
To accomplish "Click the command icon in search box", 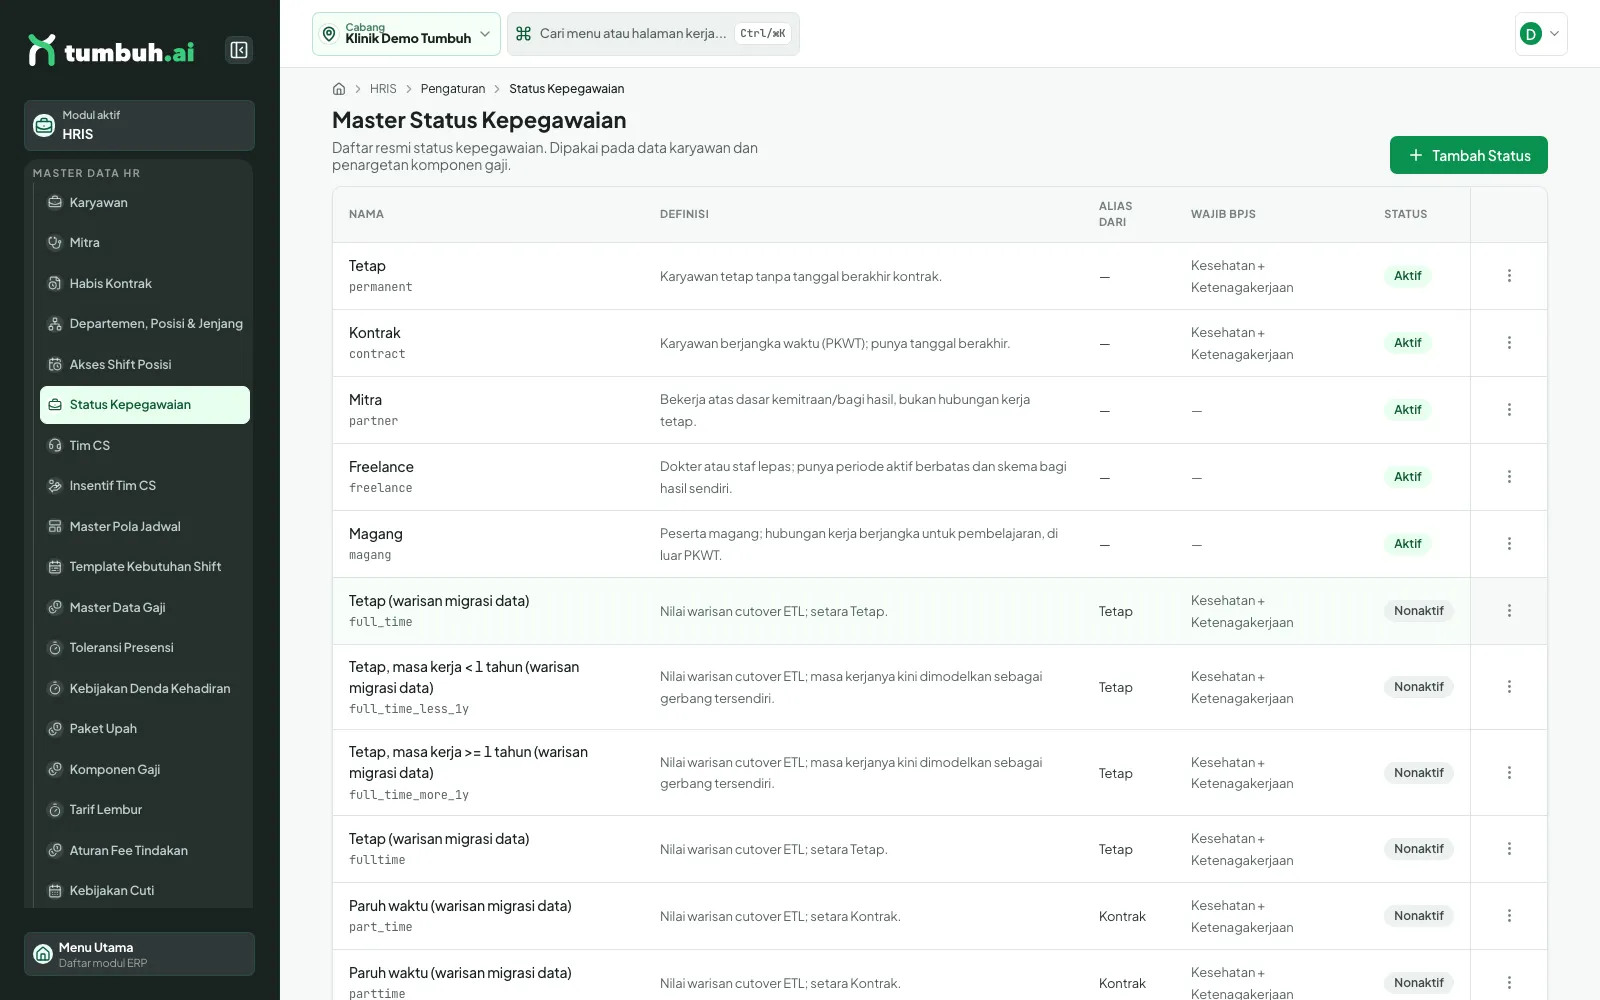I will 523,34.
